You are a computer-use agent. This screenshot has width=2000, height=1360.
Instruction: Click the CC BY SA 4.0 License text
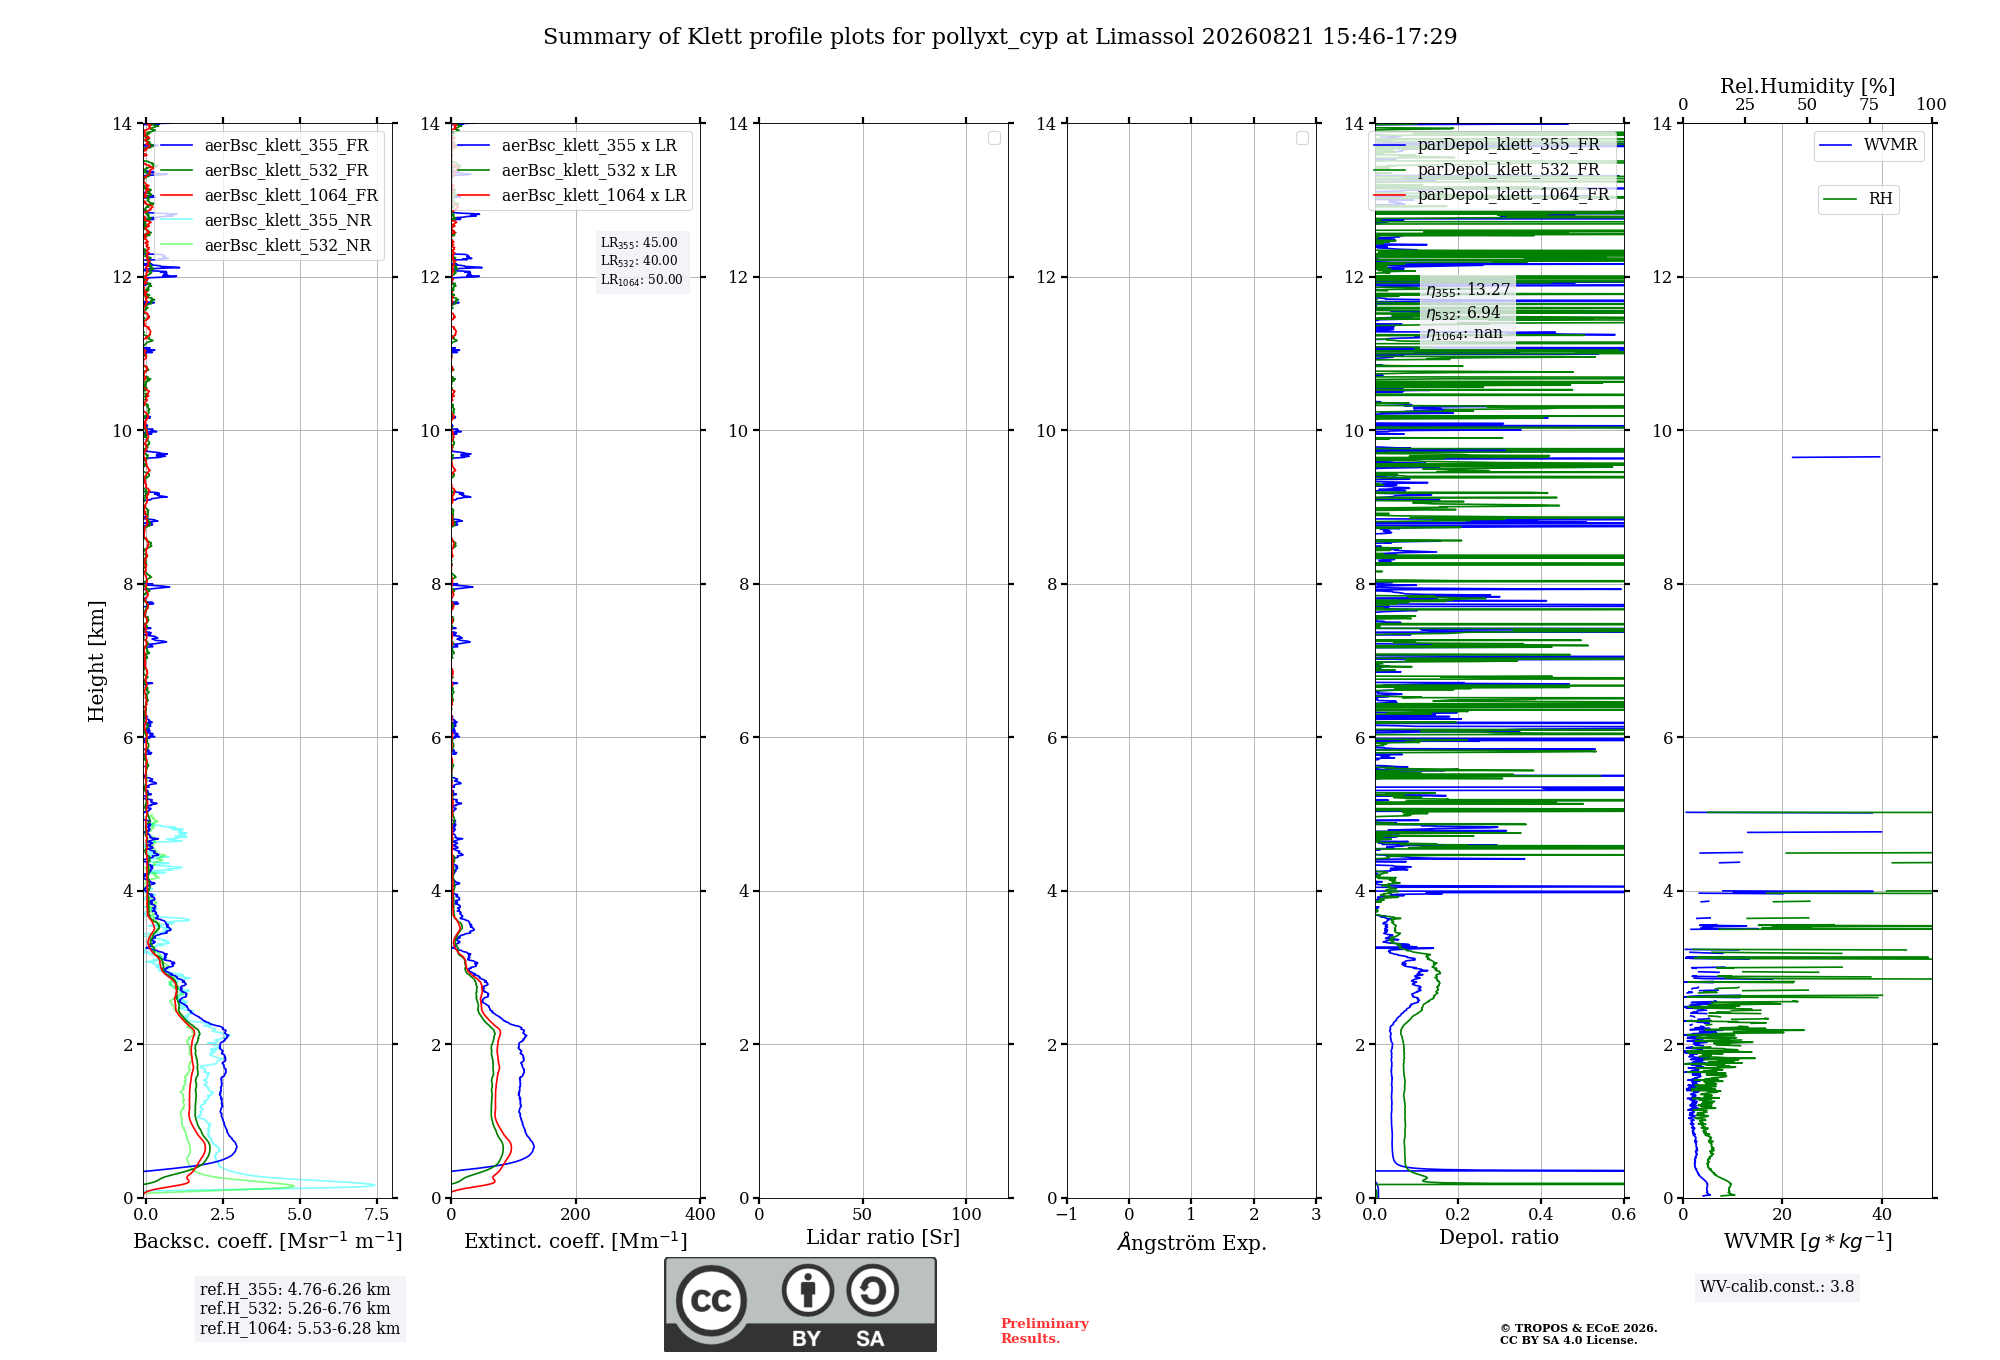click(x=1568, y=1340)
